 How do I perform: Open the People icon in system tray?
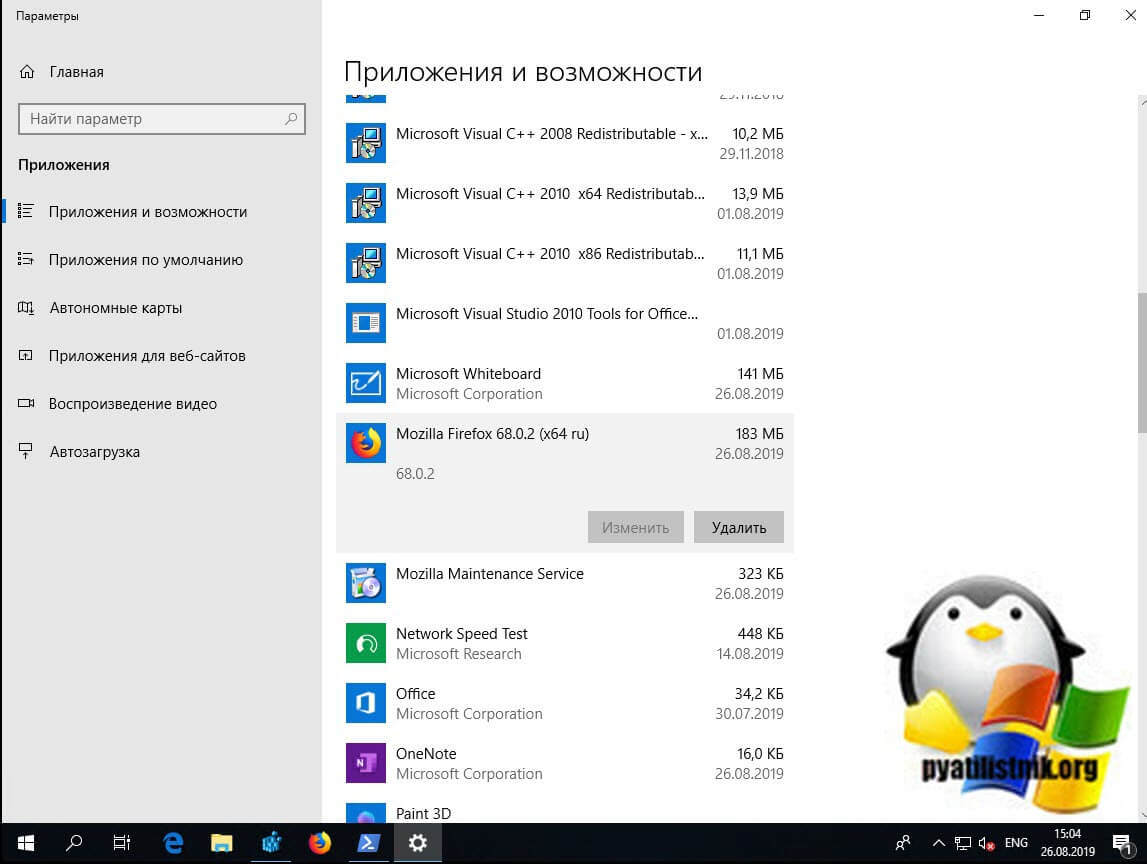tap(903, 843)
